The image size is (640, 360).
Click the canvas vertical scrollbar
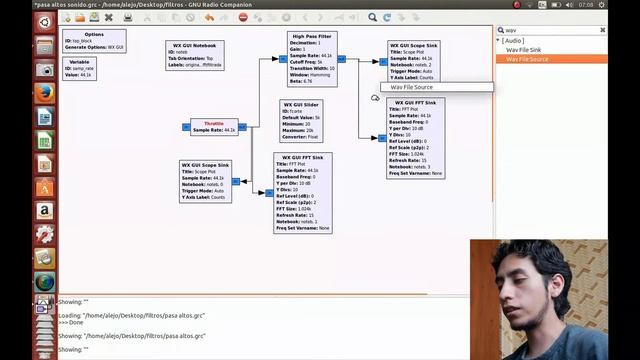493,114
